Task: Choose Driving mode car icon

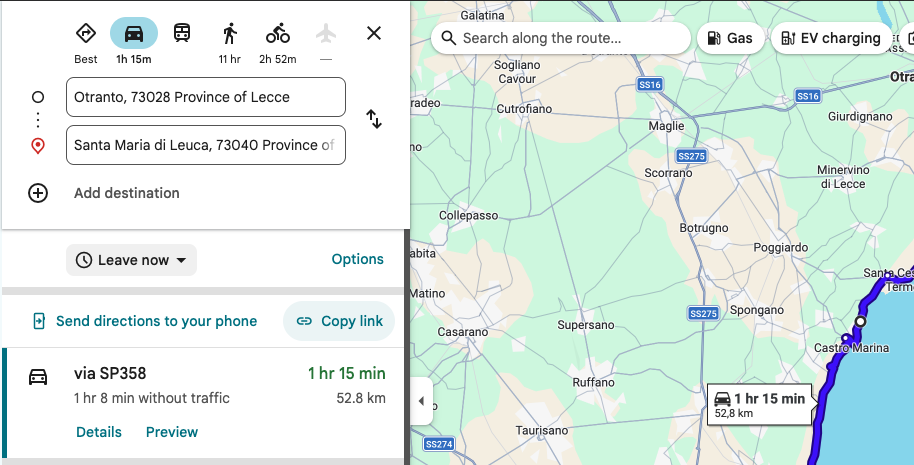Action: pos(134,33)
